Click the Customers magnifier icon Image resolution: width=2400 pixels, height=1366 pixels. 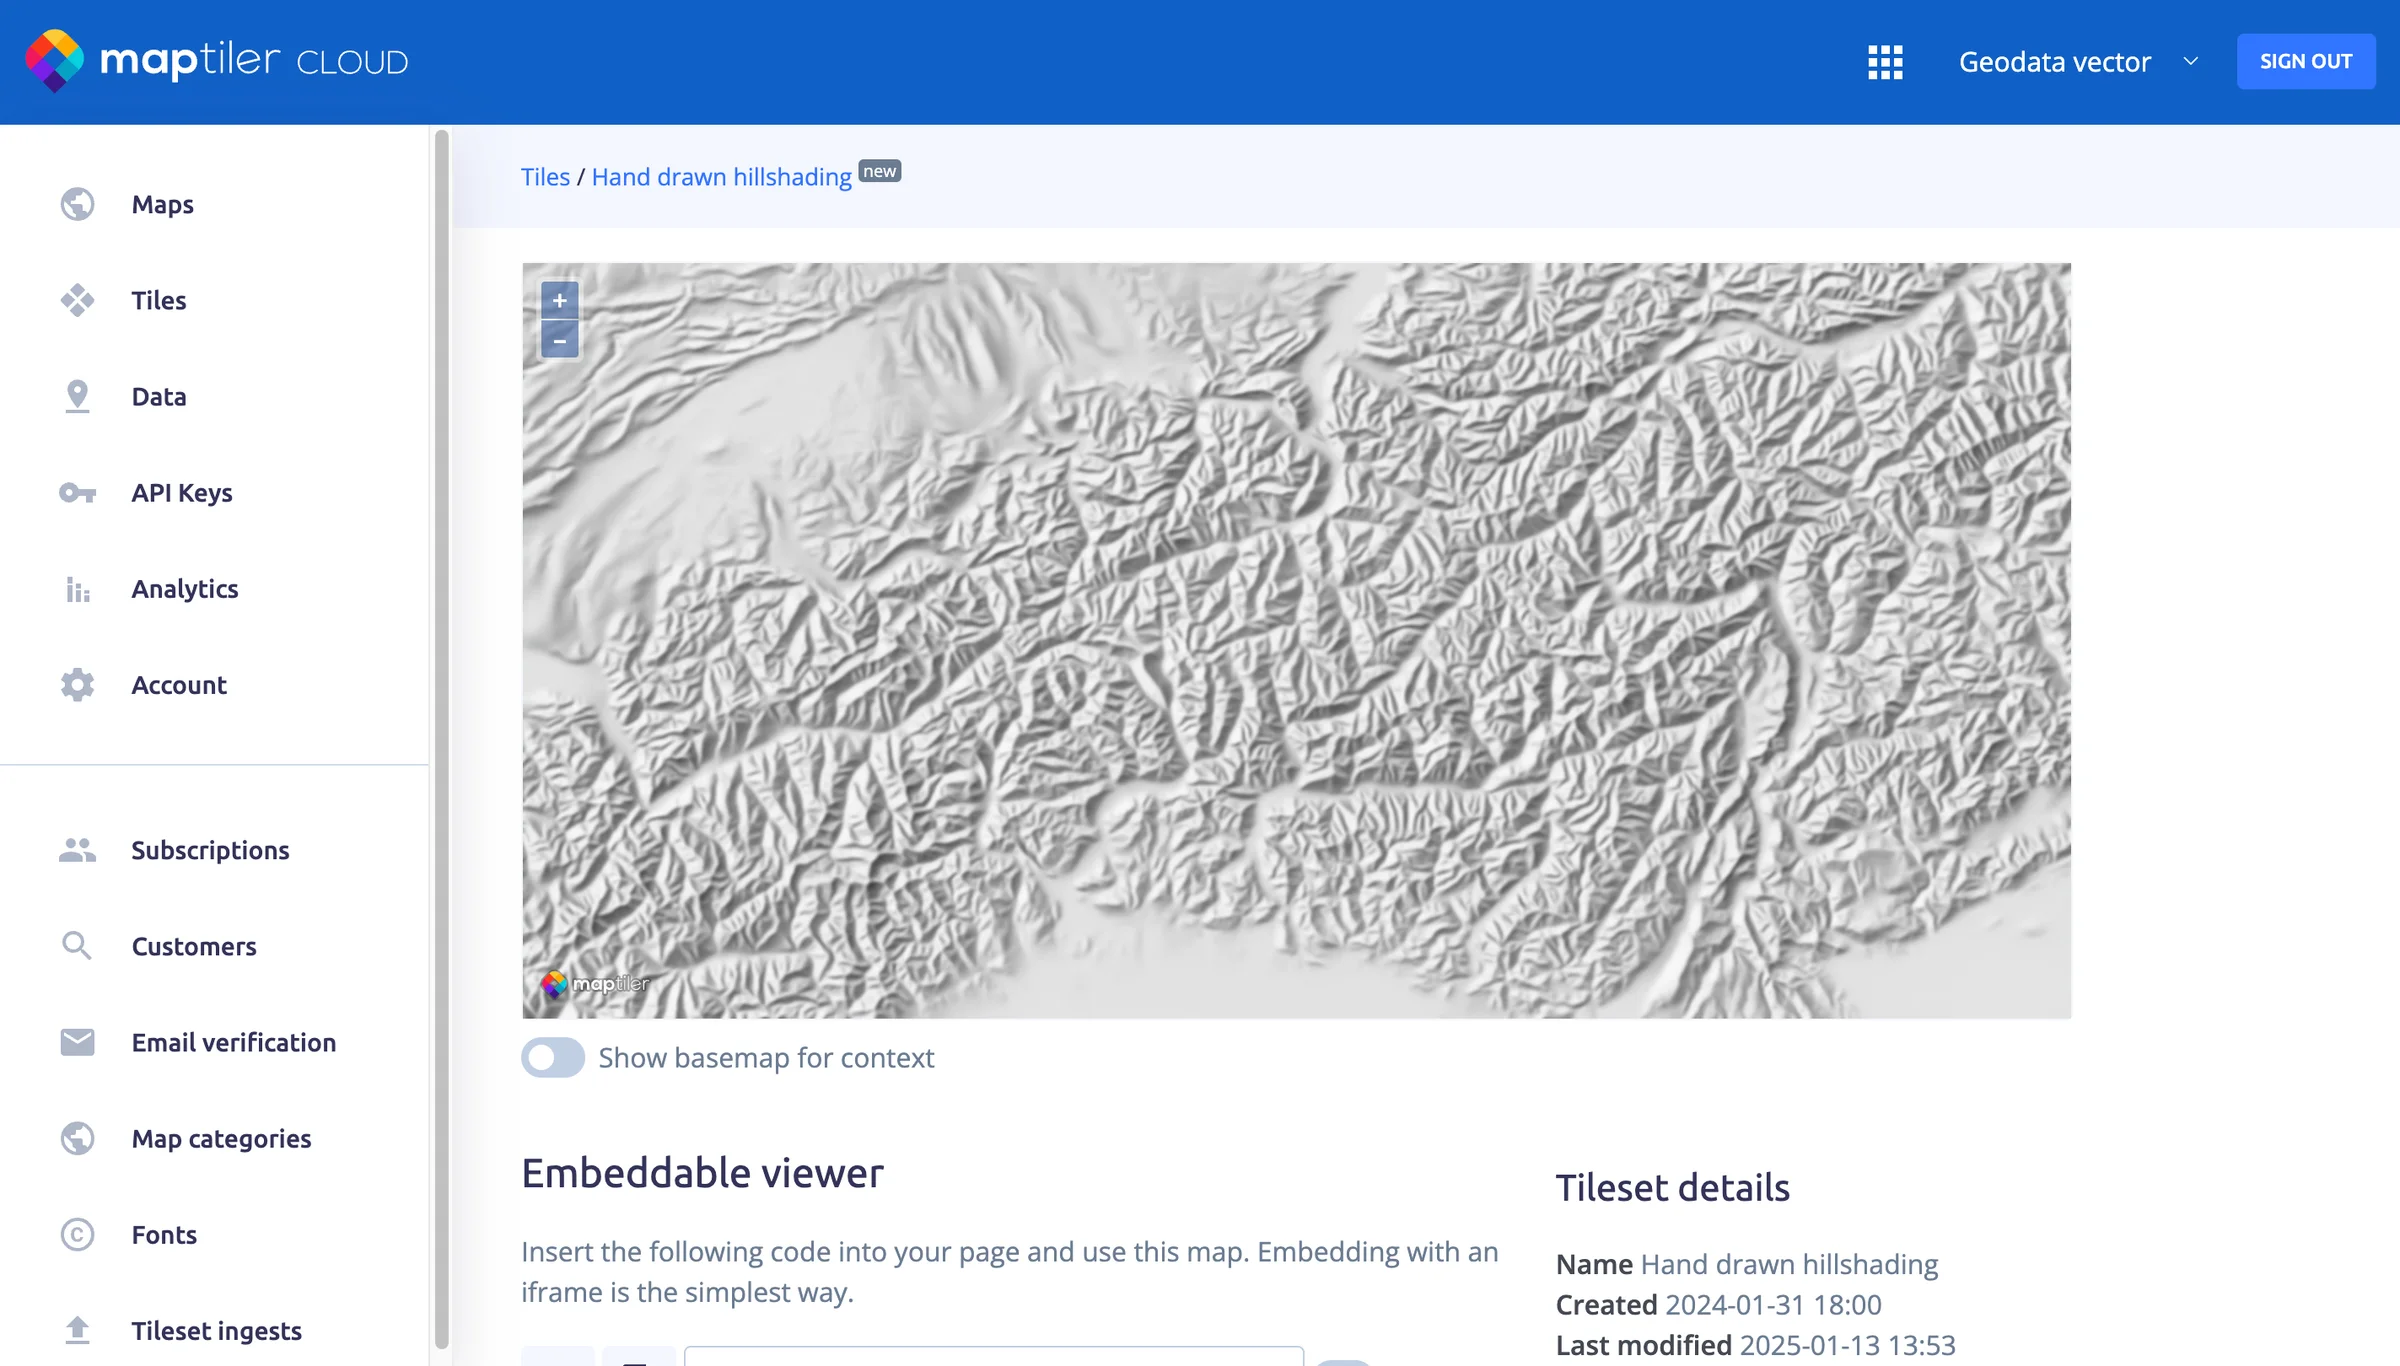click(x=77, y=946)
